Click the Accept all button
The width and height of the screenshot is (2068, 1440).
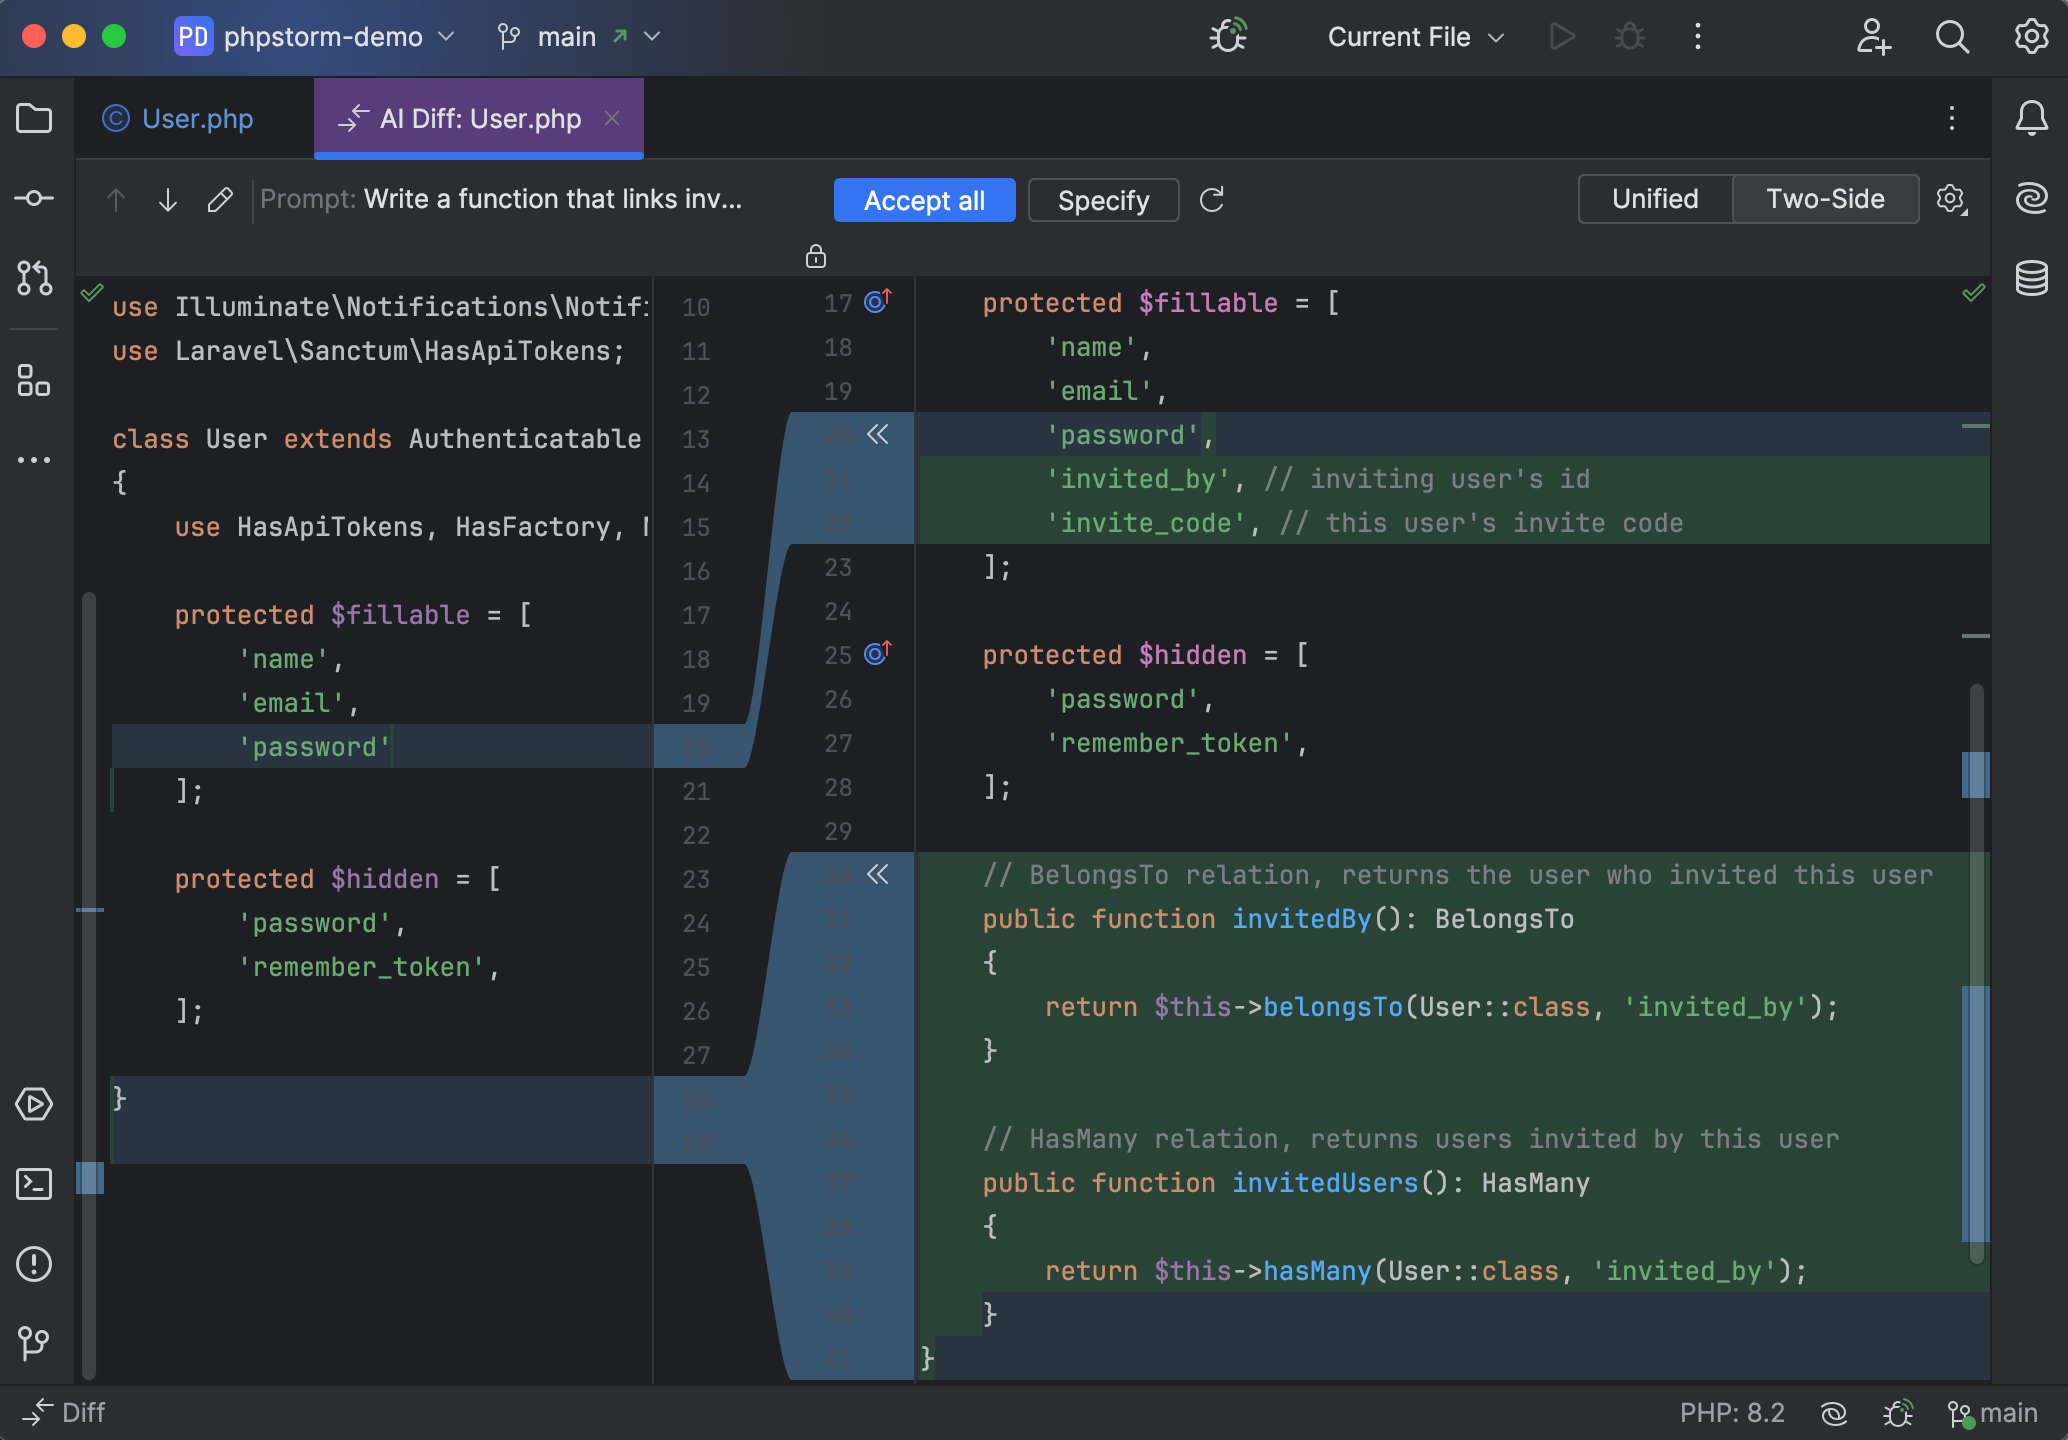click(924, 200)
